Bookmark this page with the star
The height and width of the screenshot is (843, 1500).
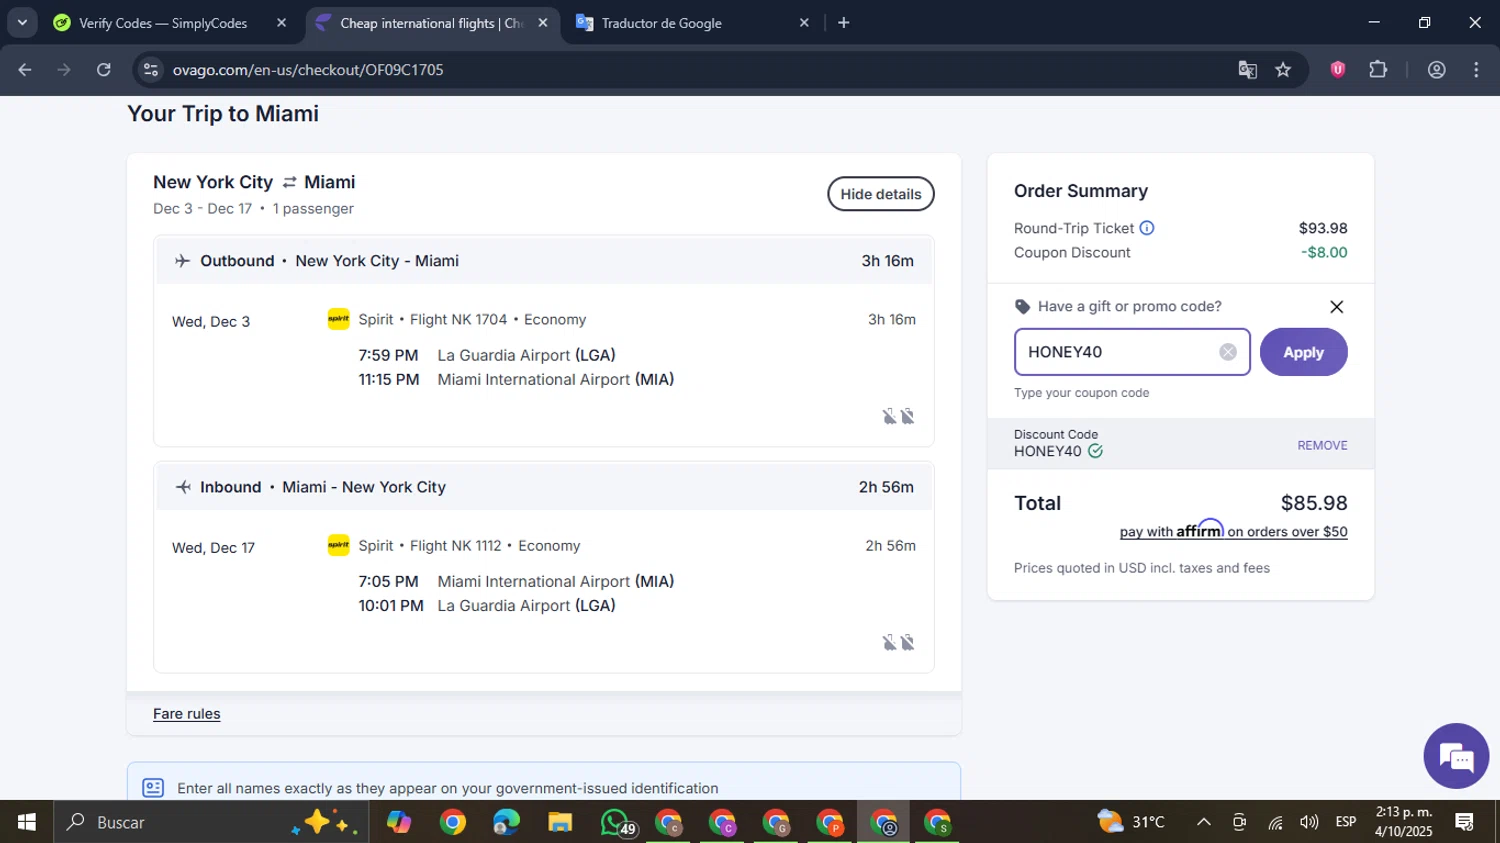click(1283, 70)
